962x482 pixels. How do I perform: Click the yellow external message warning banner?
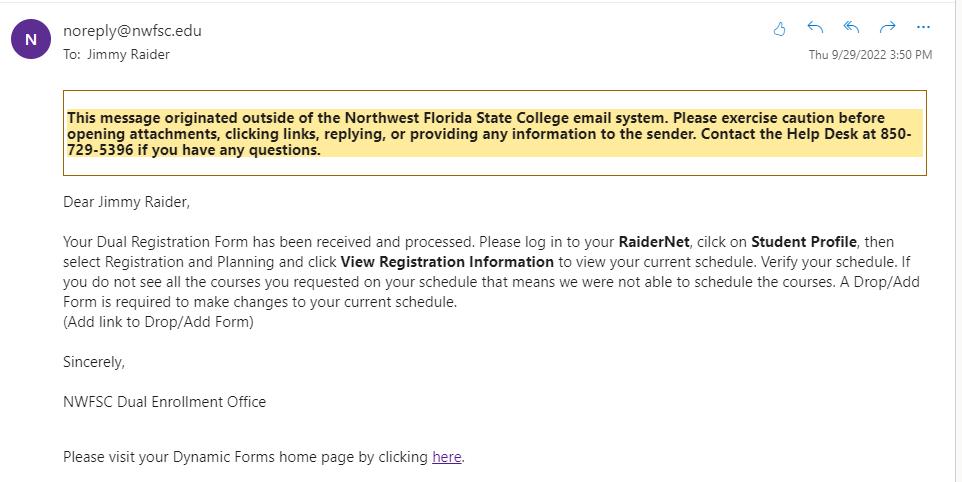coord(495,134)
